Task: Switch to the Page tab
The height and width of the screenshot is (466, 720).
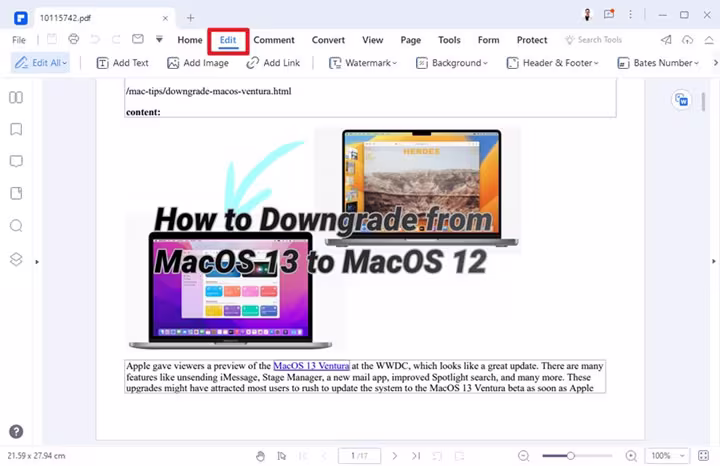Action: pyautogui.click(x=411, y=40)
